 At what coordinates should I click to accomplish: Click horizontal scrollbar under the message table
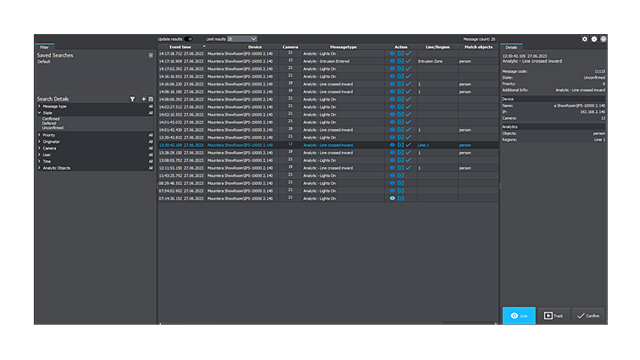328,323
